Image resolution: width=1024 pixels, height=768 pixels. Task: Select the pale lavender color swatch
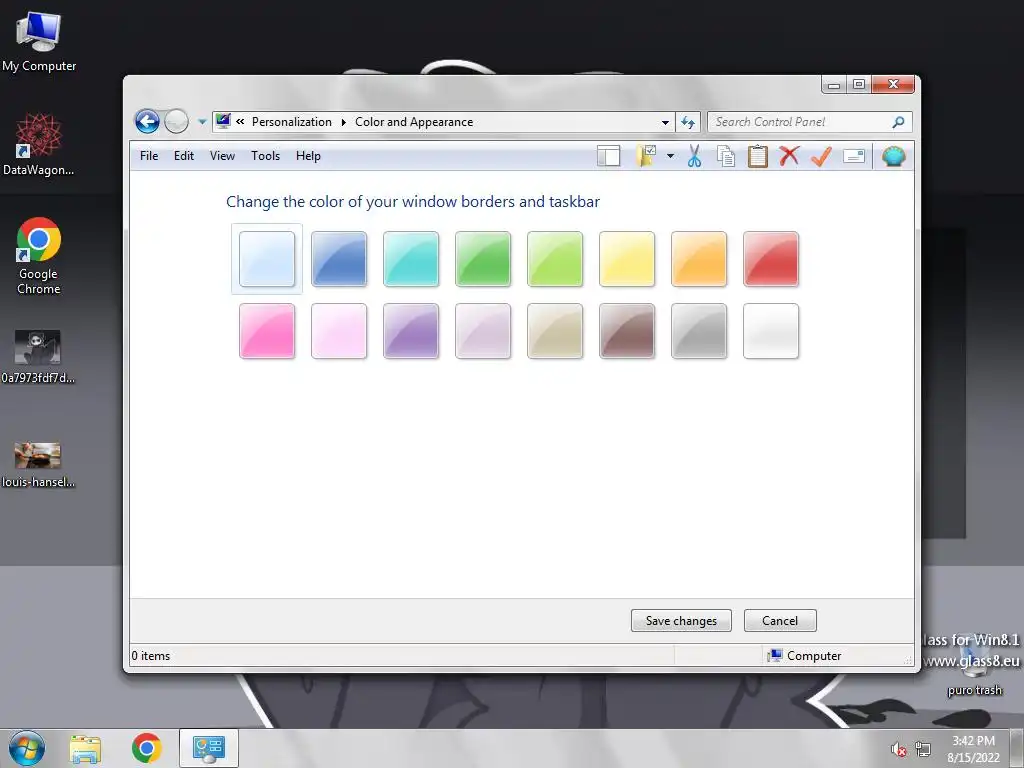pyautogui.click(x=483, y=331)
